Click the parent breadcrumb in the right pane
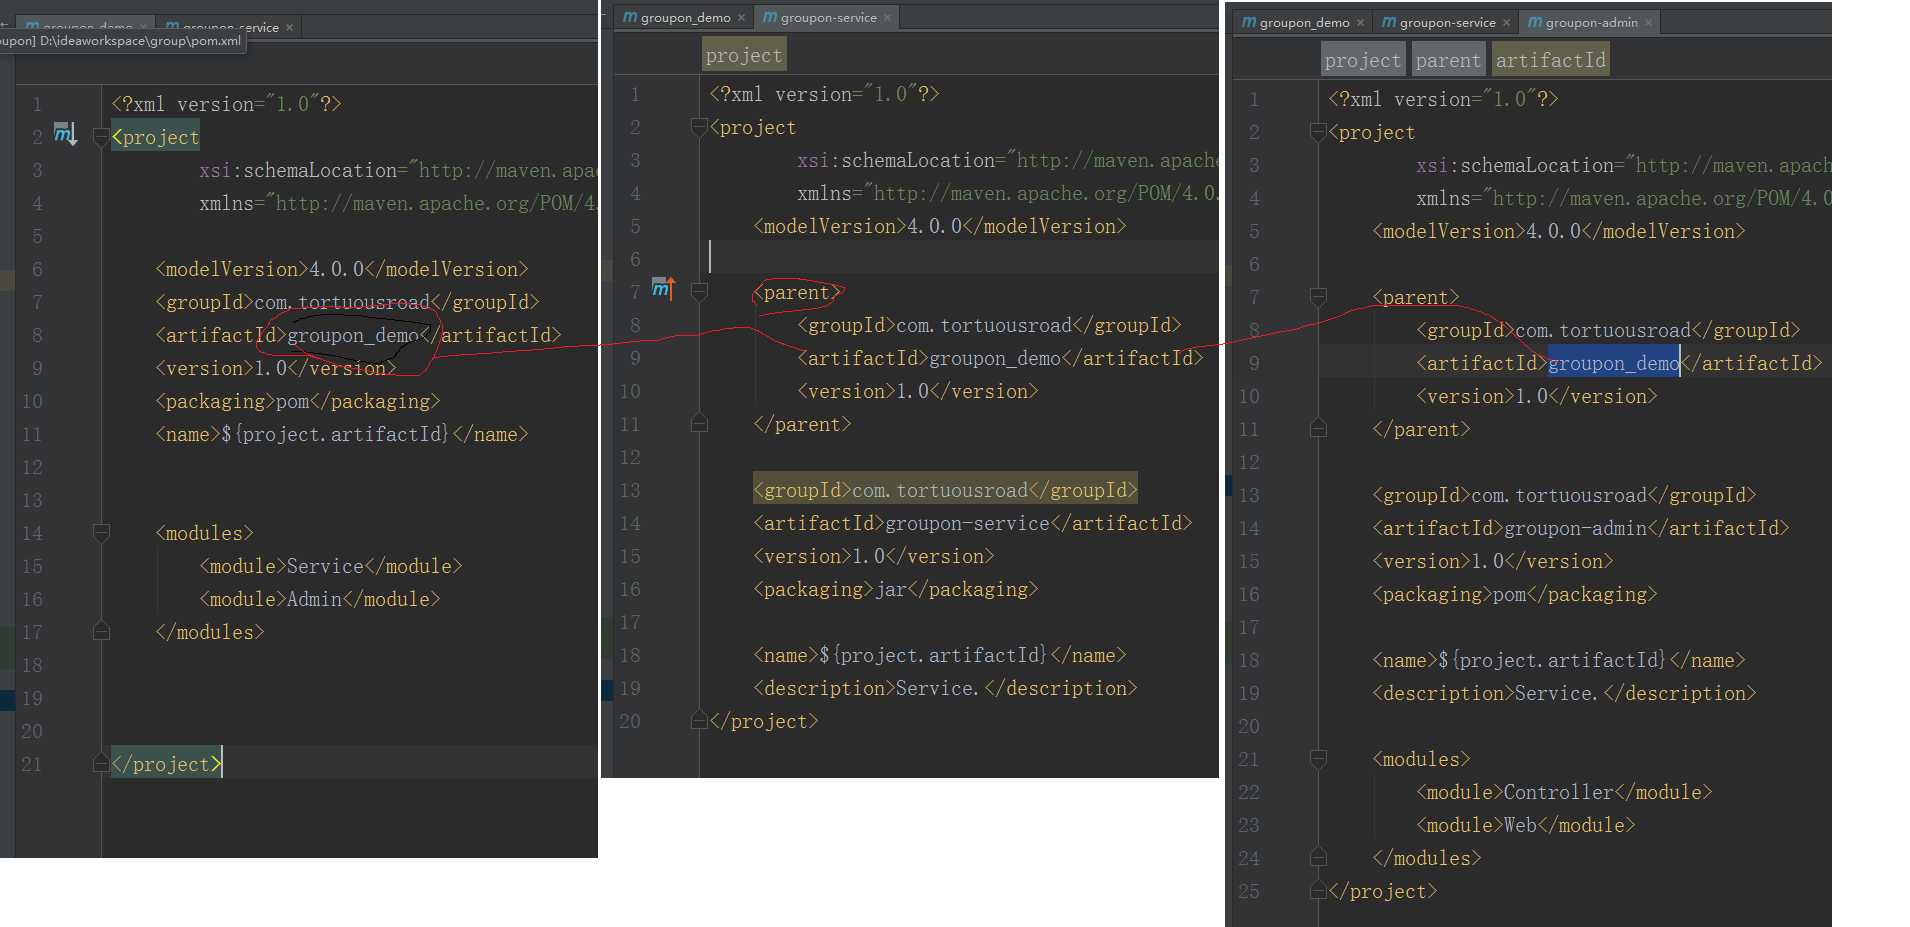This screenshot has height=927, width=1910. [x=1448, y=60]
